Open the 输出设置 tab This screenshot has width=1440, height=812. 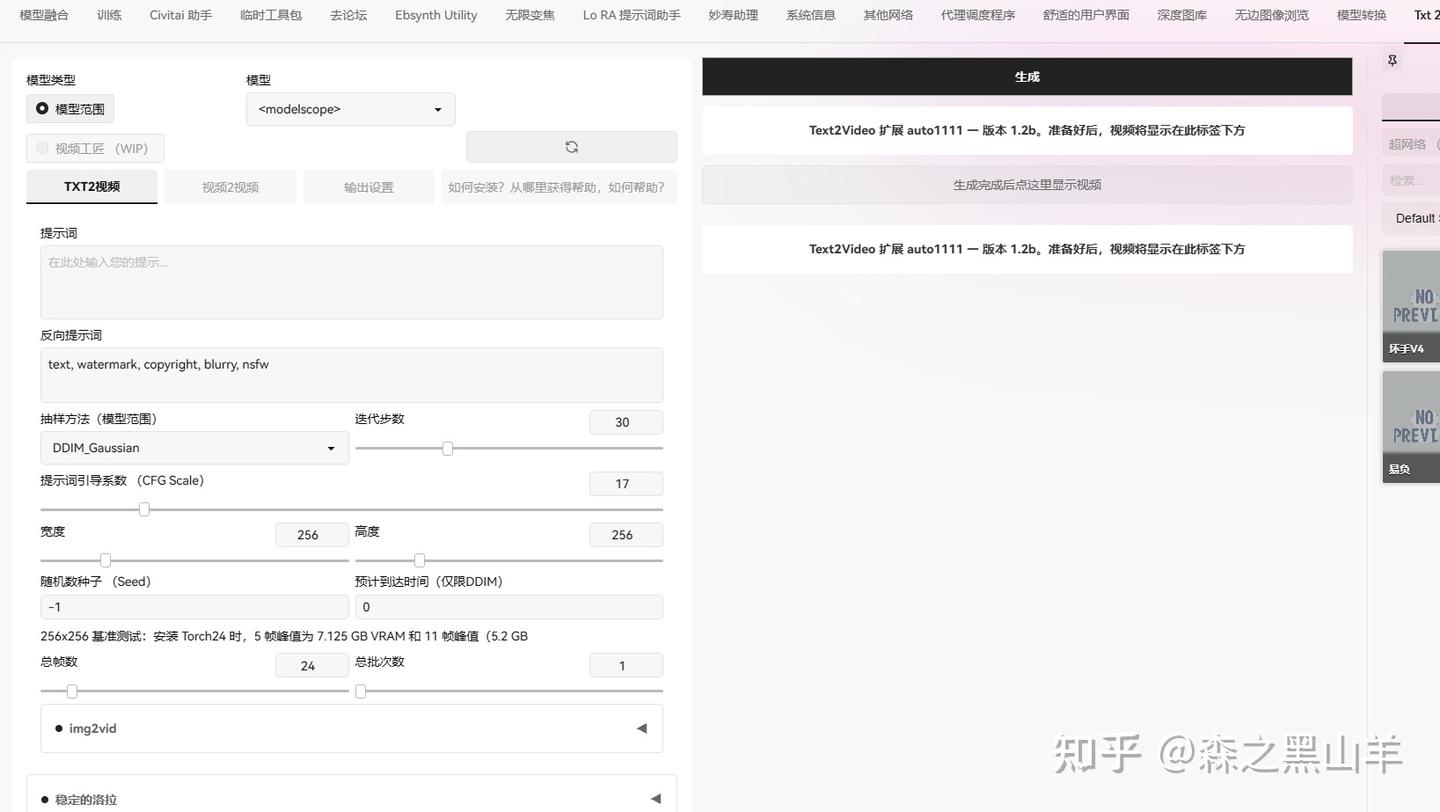coord(368,186)
